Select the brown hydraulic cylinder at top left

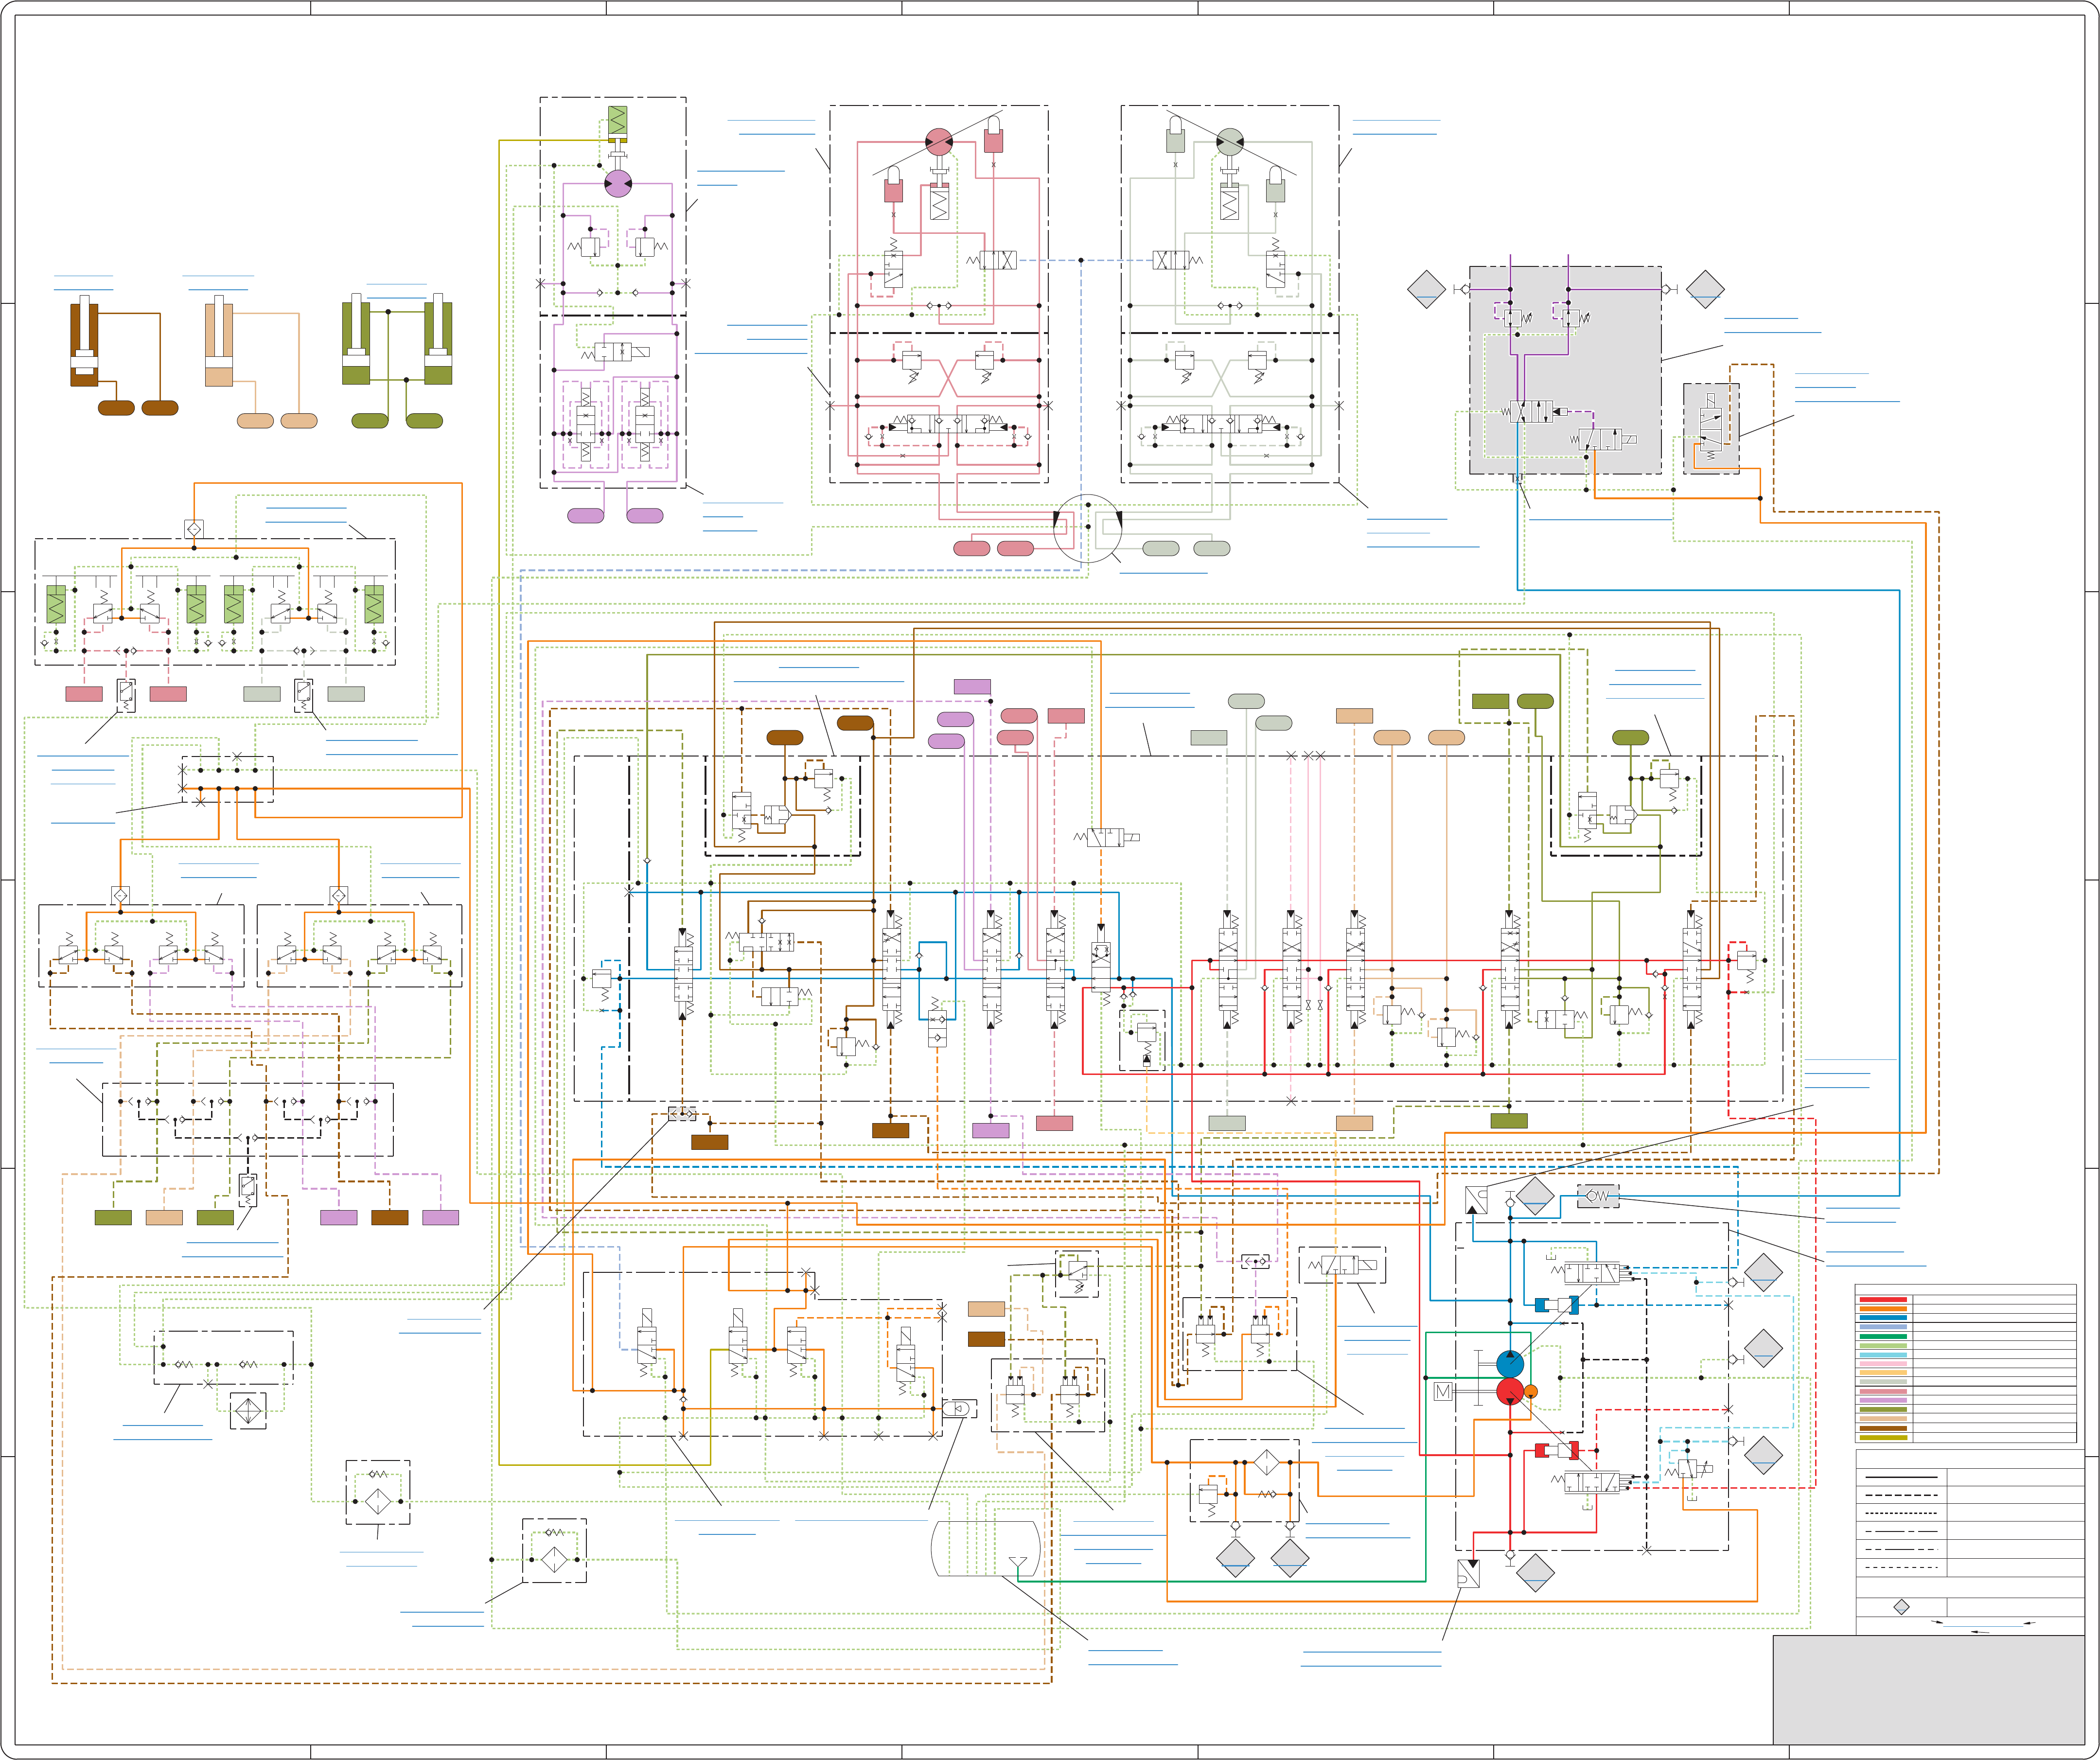coord(84,341)
